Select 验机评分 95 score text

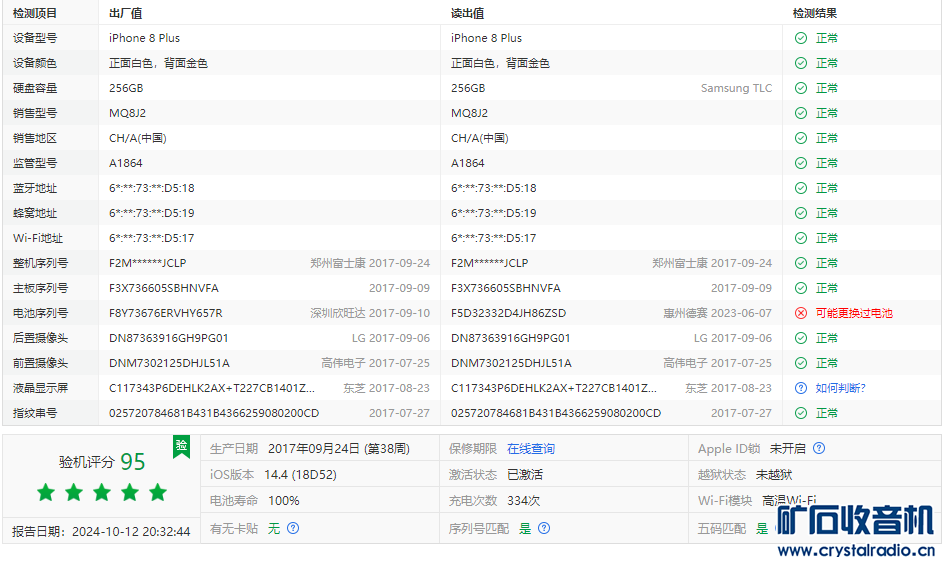[x=102, y=461]
